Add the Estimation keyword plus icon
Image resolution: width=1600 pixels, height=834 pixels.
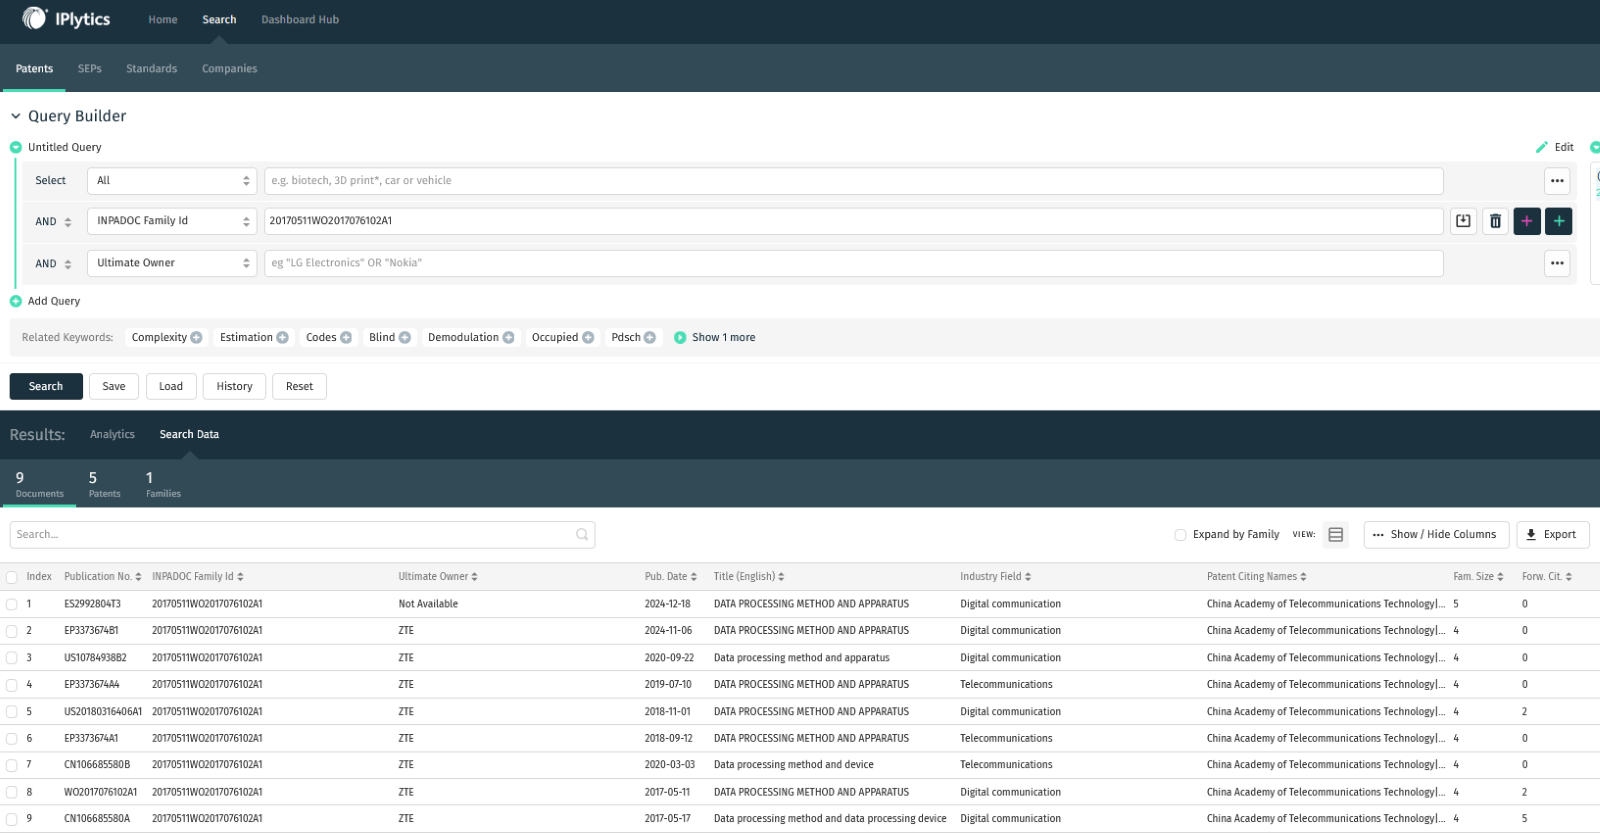[x=283, y=338]
